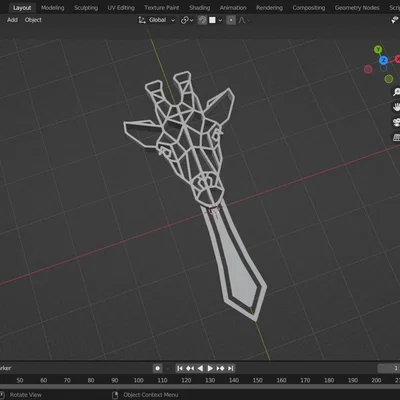Screen dimensions: 400x400
Task: Click the transform orientation axes icon
Action: 142,20
